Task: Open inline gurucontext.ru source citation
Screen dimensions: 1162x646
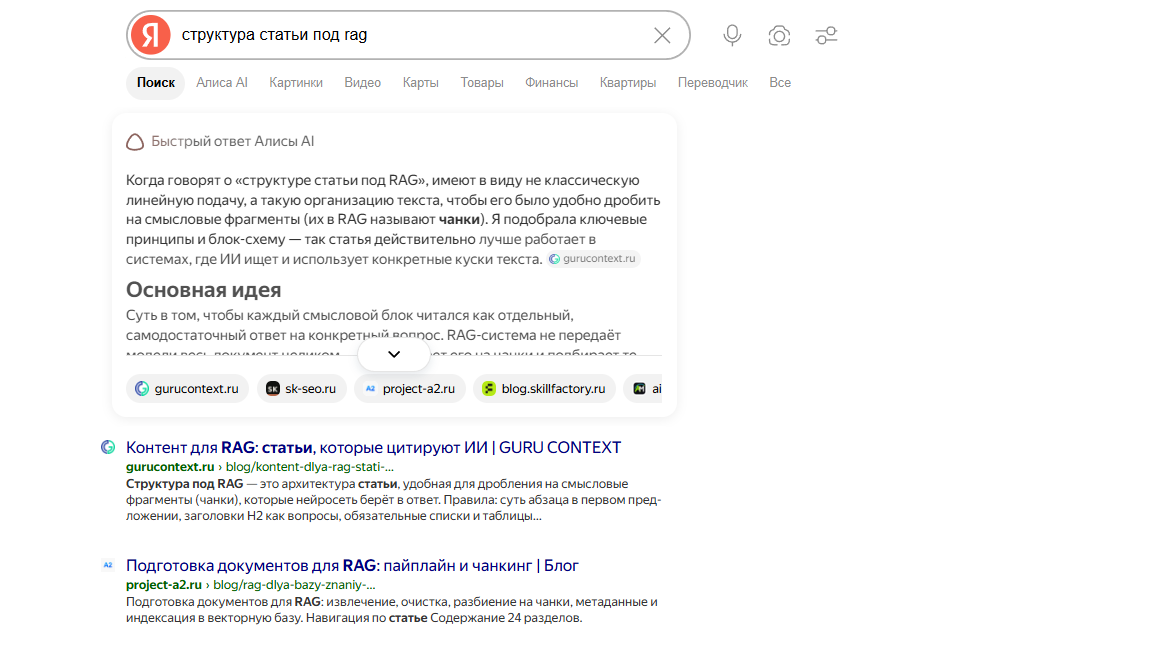Action: pyautogui.click(x=593, y=259)
